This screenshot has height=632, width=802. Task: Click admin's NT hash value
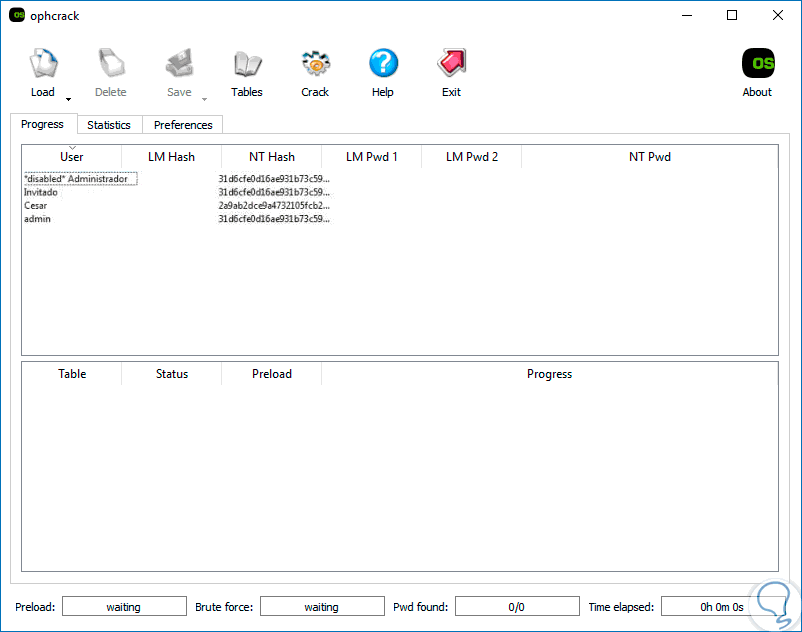[274, 219]
